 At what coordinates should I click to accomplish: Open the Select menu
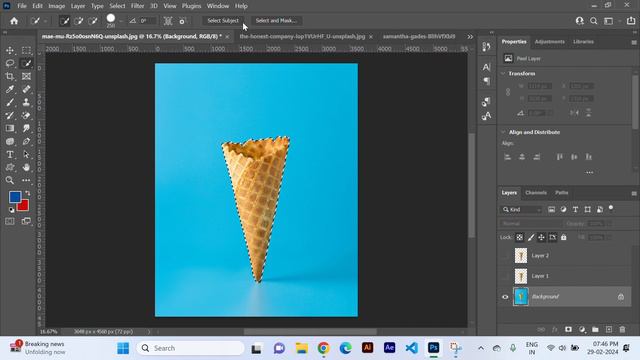click(117, 6)
